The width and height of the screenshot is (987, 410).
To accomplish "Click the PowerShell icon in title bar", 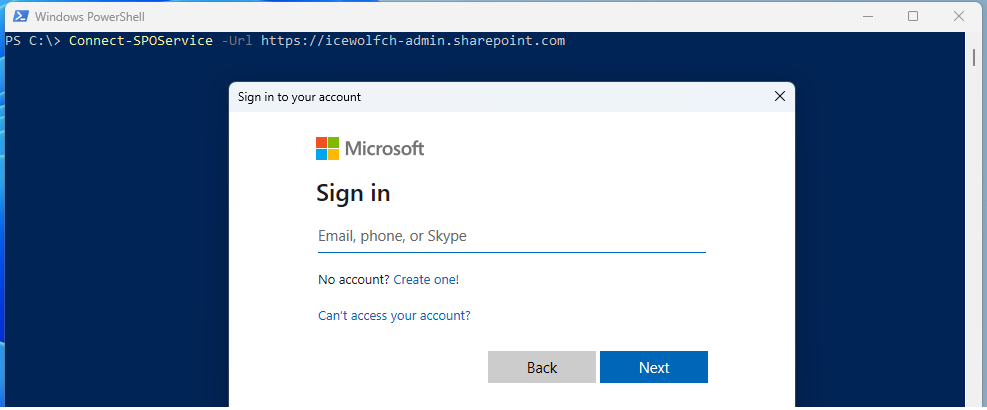I will click(18, 16).
